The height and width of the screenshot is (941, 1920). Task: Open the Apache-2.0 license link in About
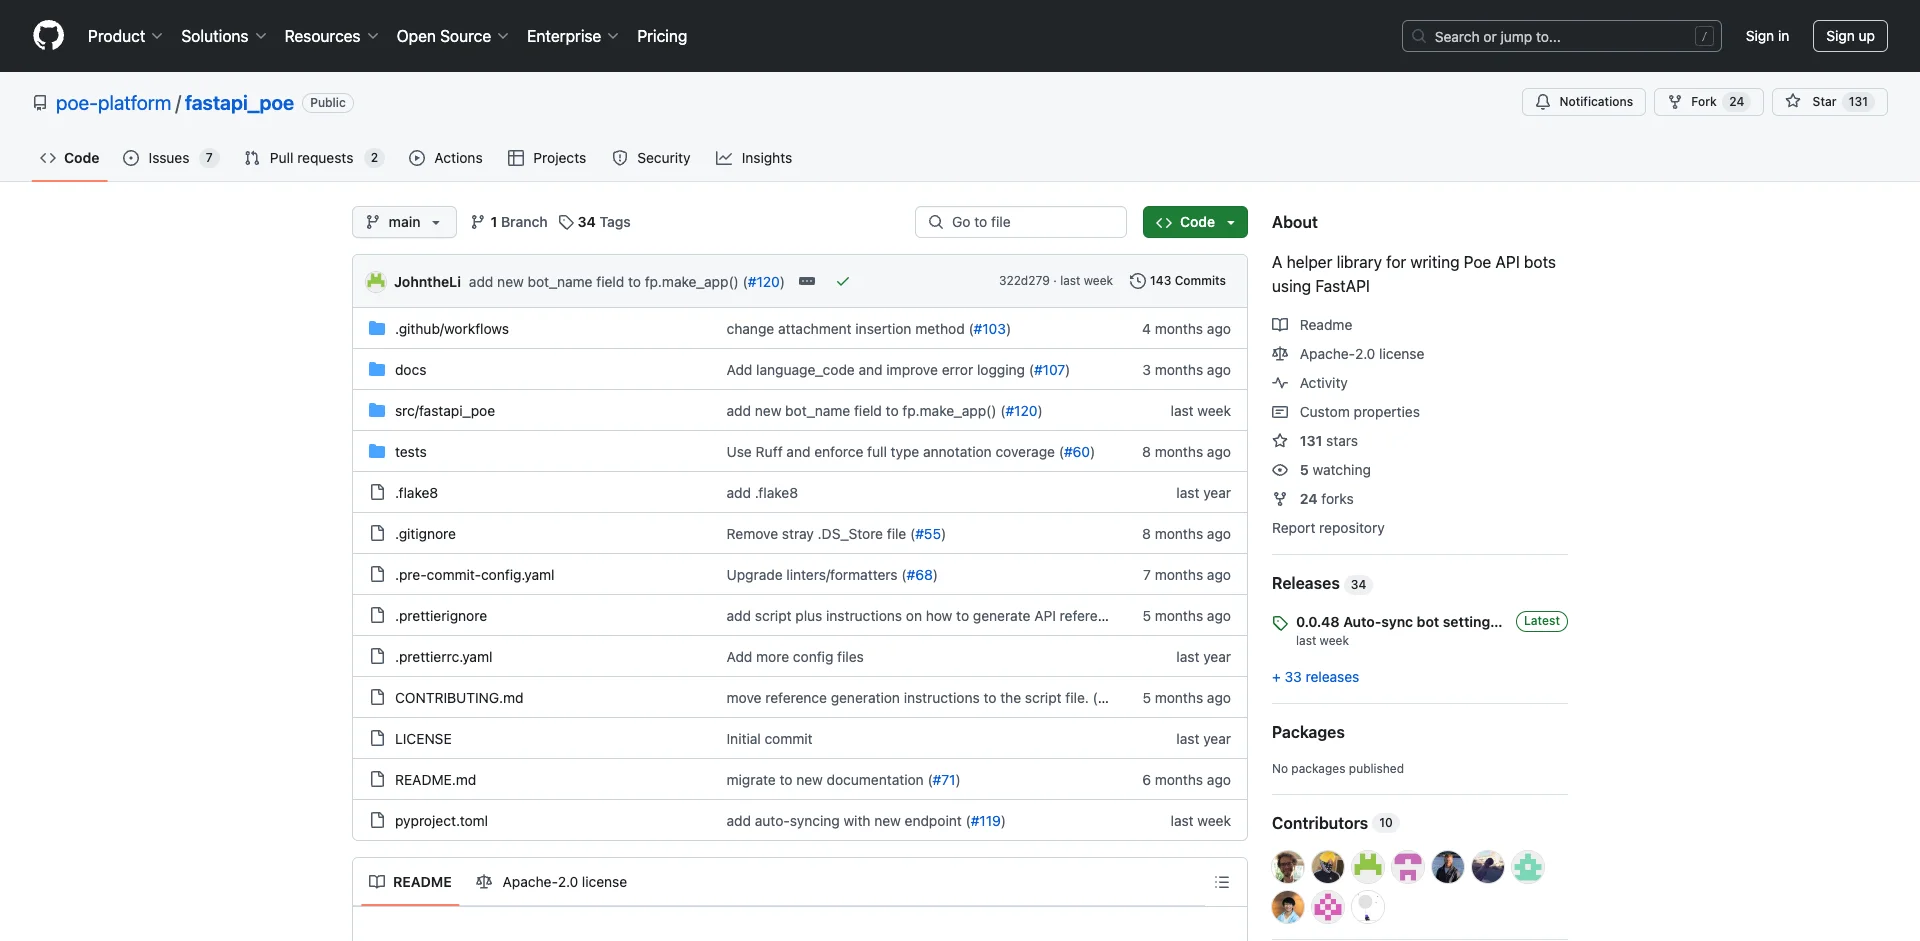1348,354
